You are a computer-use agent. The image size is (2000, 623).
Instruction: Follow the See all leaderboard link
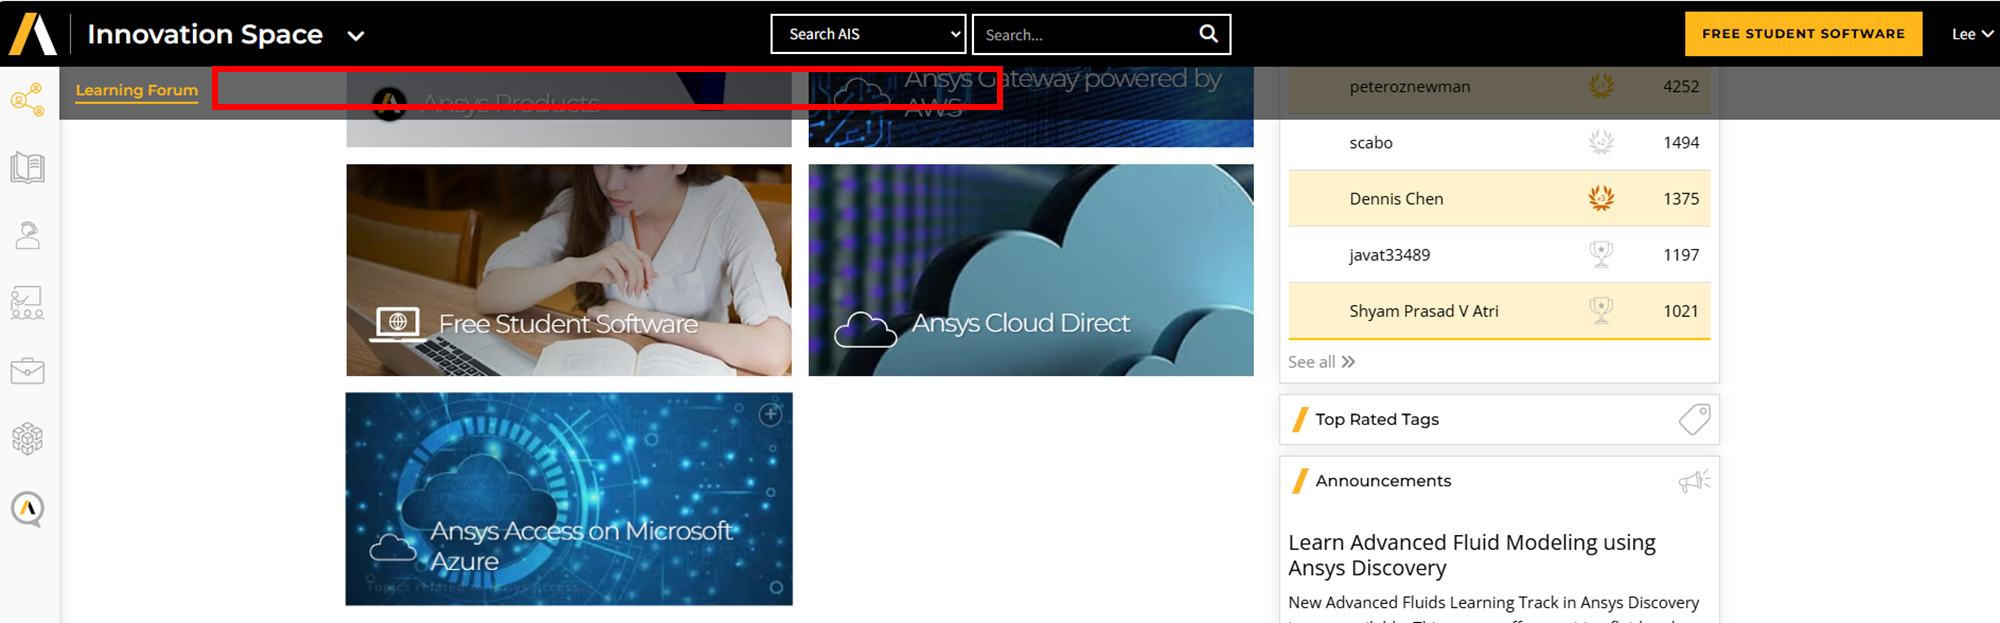[x=1321, y=362]
